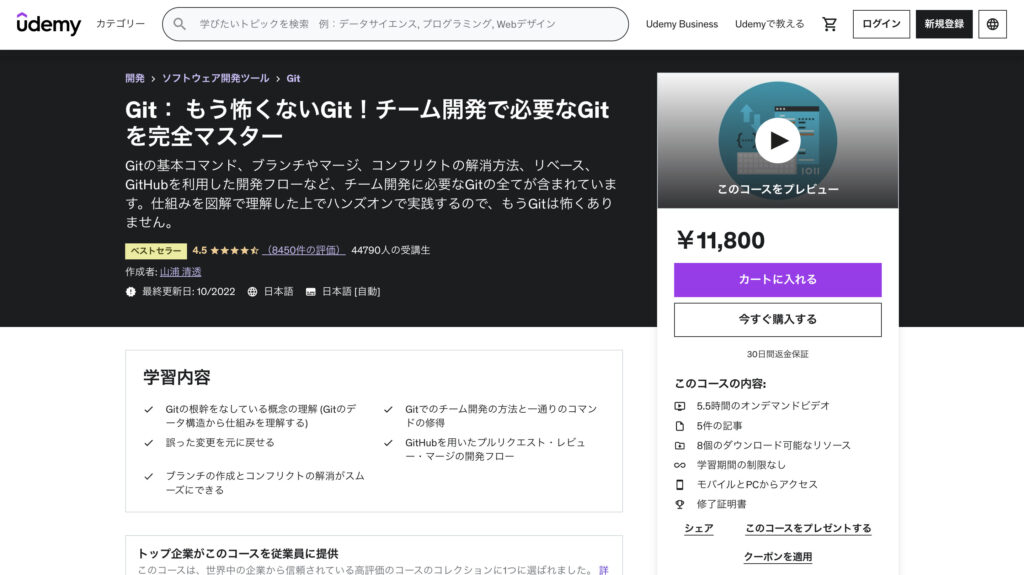
Task: Click モバイルとPCからアクセス text
Action: (x=757, y=485)
